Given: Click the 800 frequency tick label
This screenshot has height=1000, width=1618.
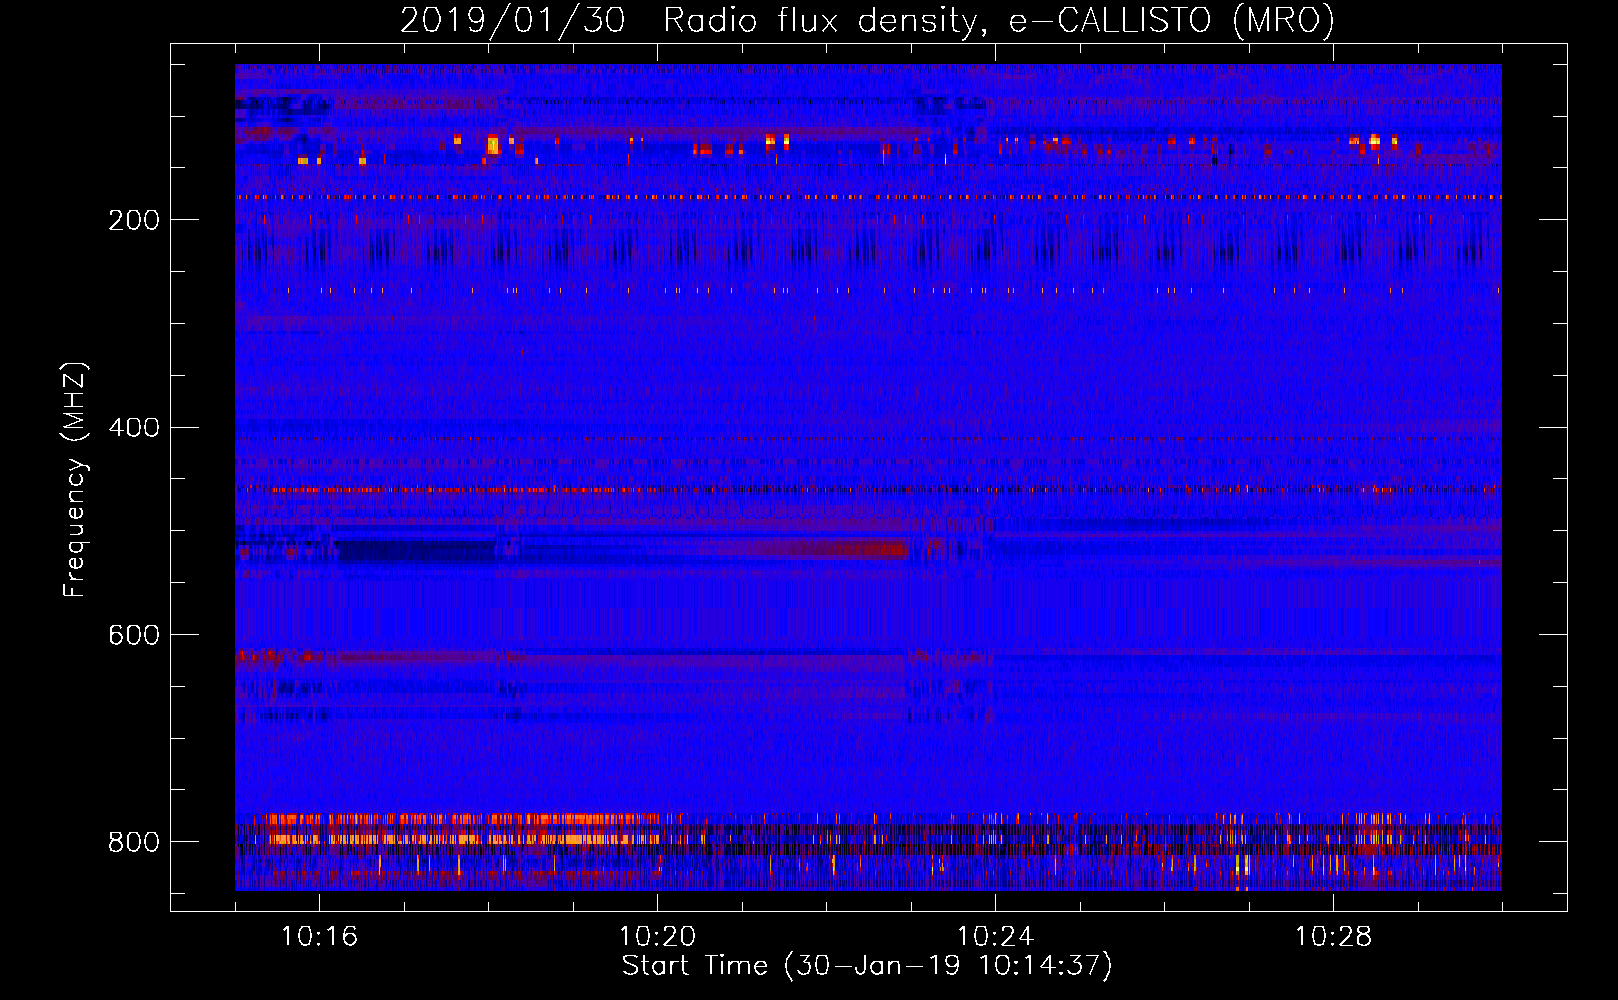Looking at the screenshot, I should click(x=134, y=842).
